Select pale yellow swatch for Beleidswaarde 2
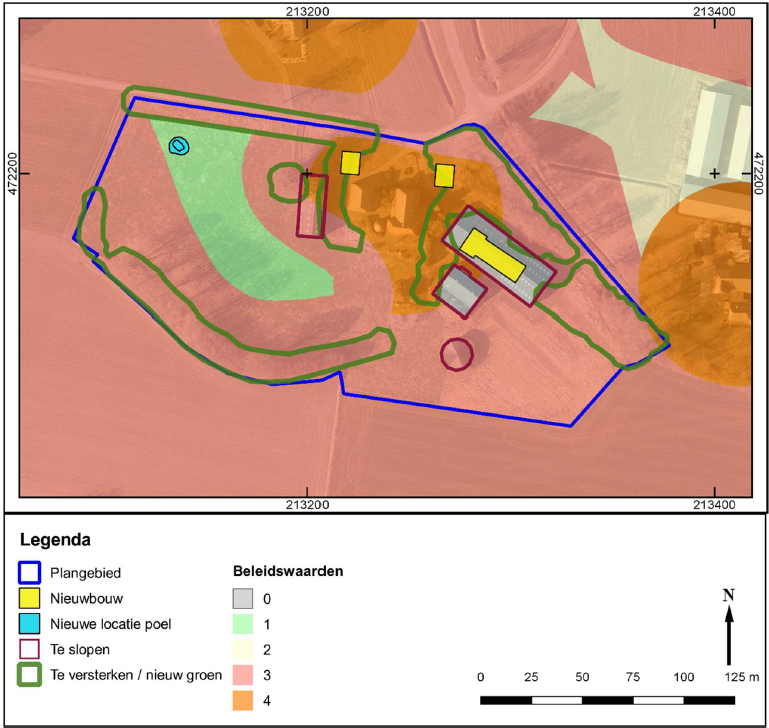 (x=243, y=650)
